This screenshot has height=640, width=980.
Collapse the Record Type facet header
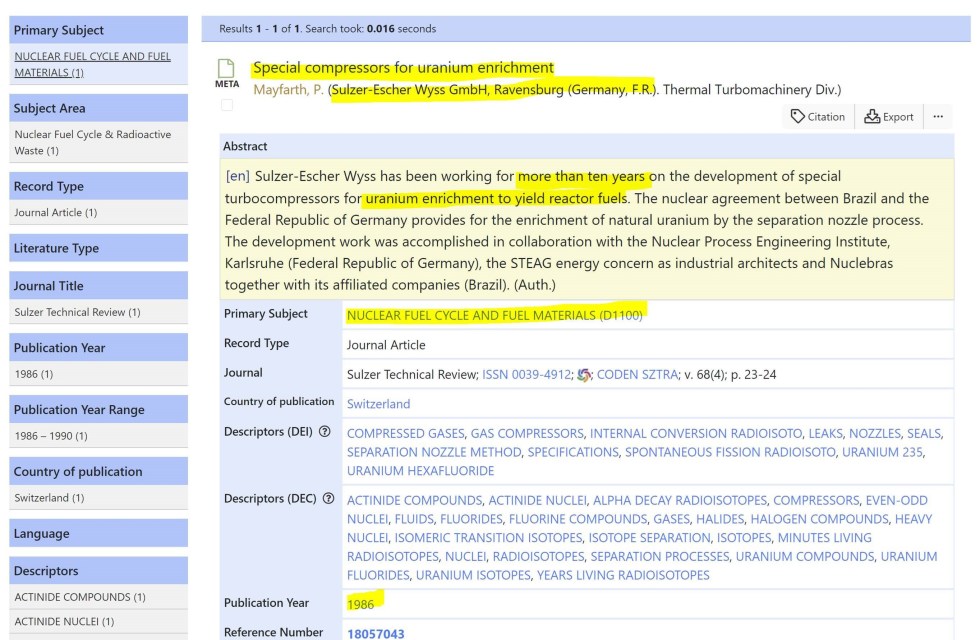pyautogui.click(x=98, y=186)
